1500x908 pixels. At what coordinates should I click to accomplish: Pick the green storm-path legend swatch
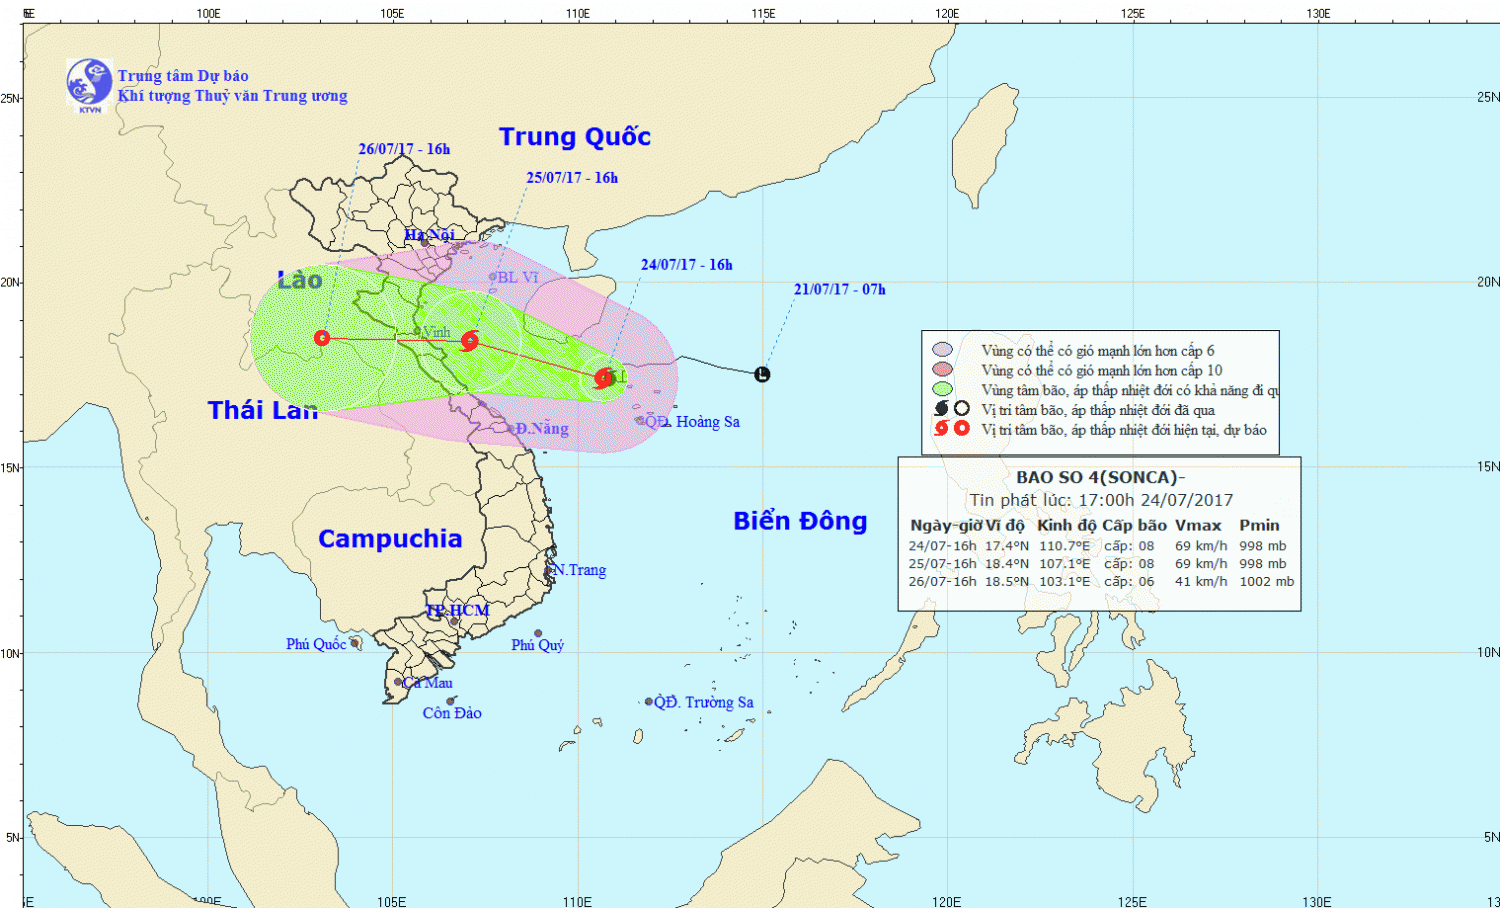942,389
